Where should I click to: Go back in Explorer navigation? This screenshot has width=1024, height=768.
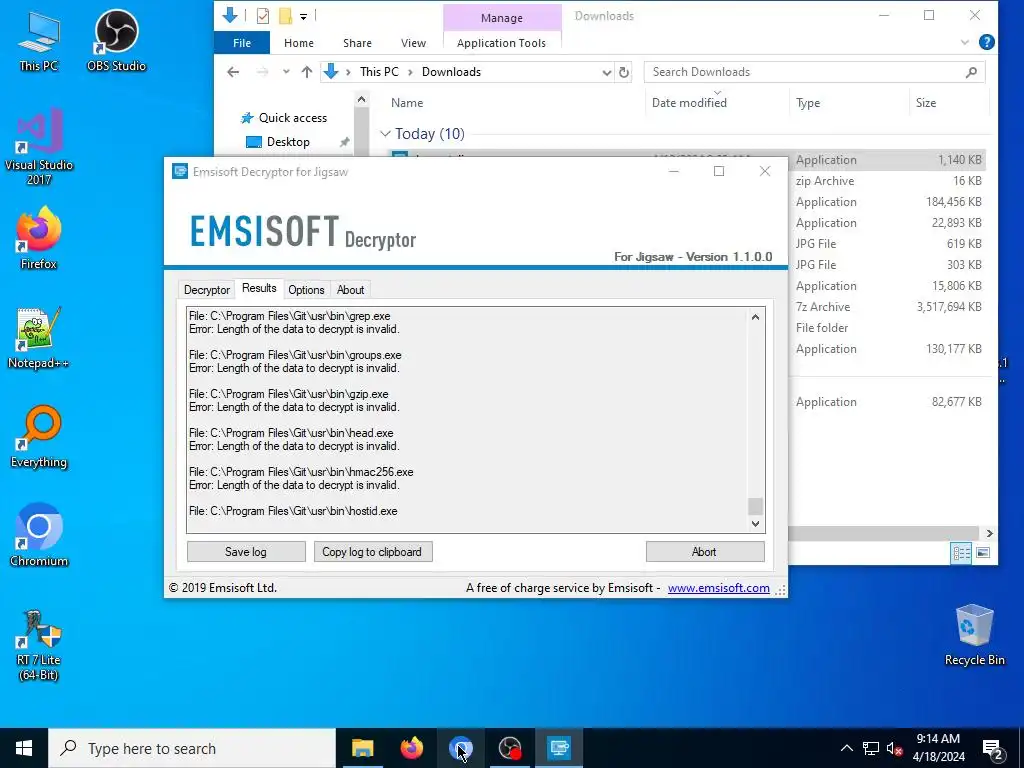pos(233,72)
